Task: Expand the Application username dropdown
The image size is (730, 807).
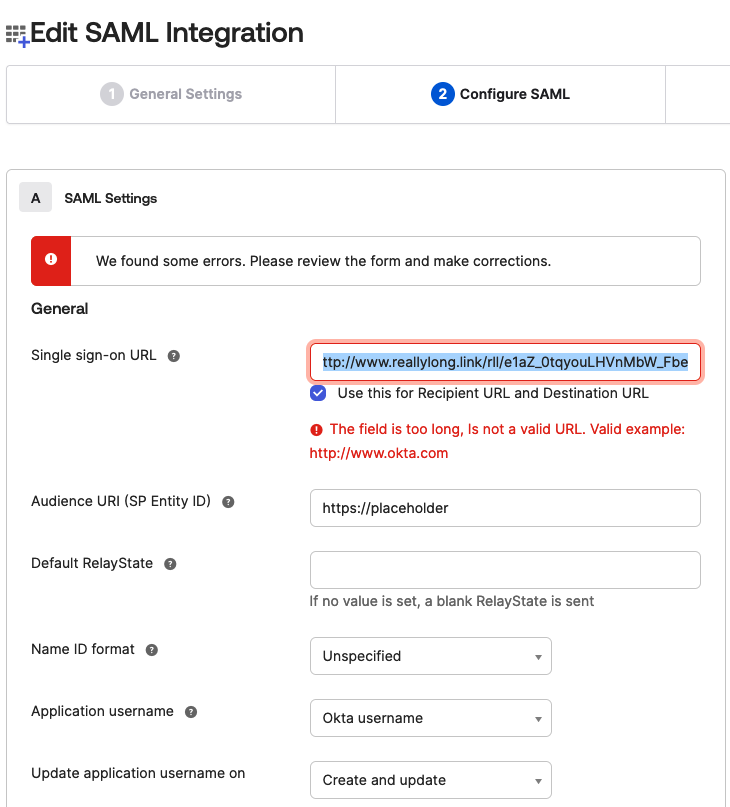Action: coord(430,718)
